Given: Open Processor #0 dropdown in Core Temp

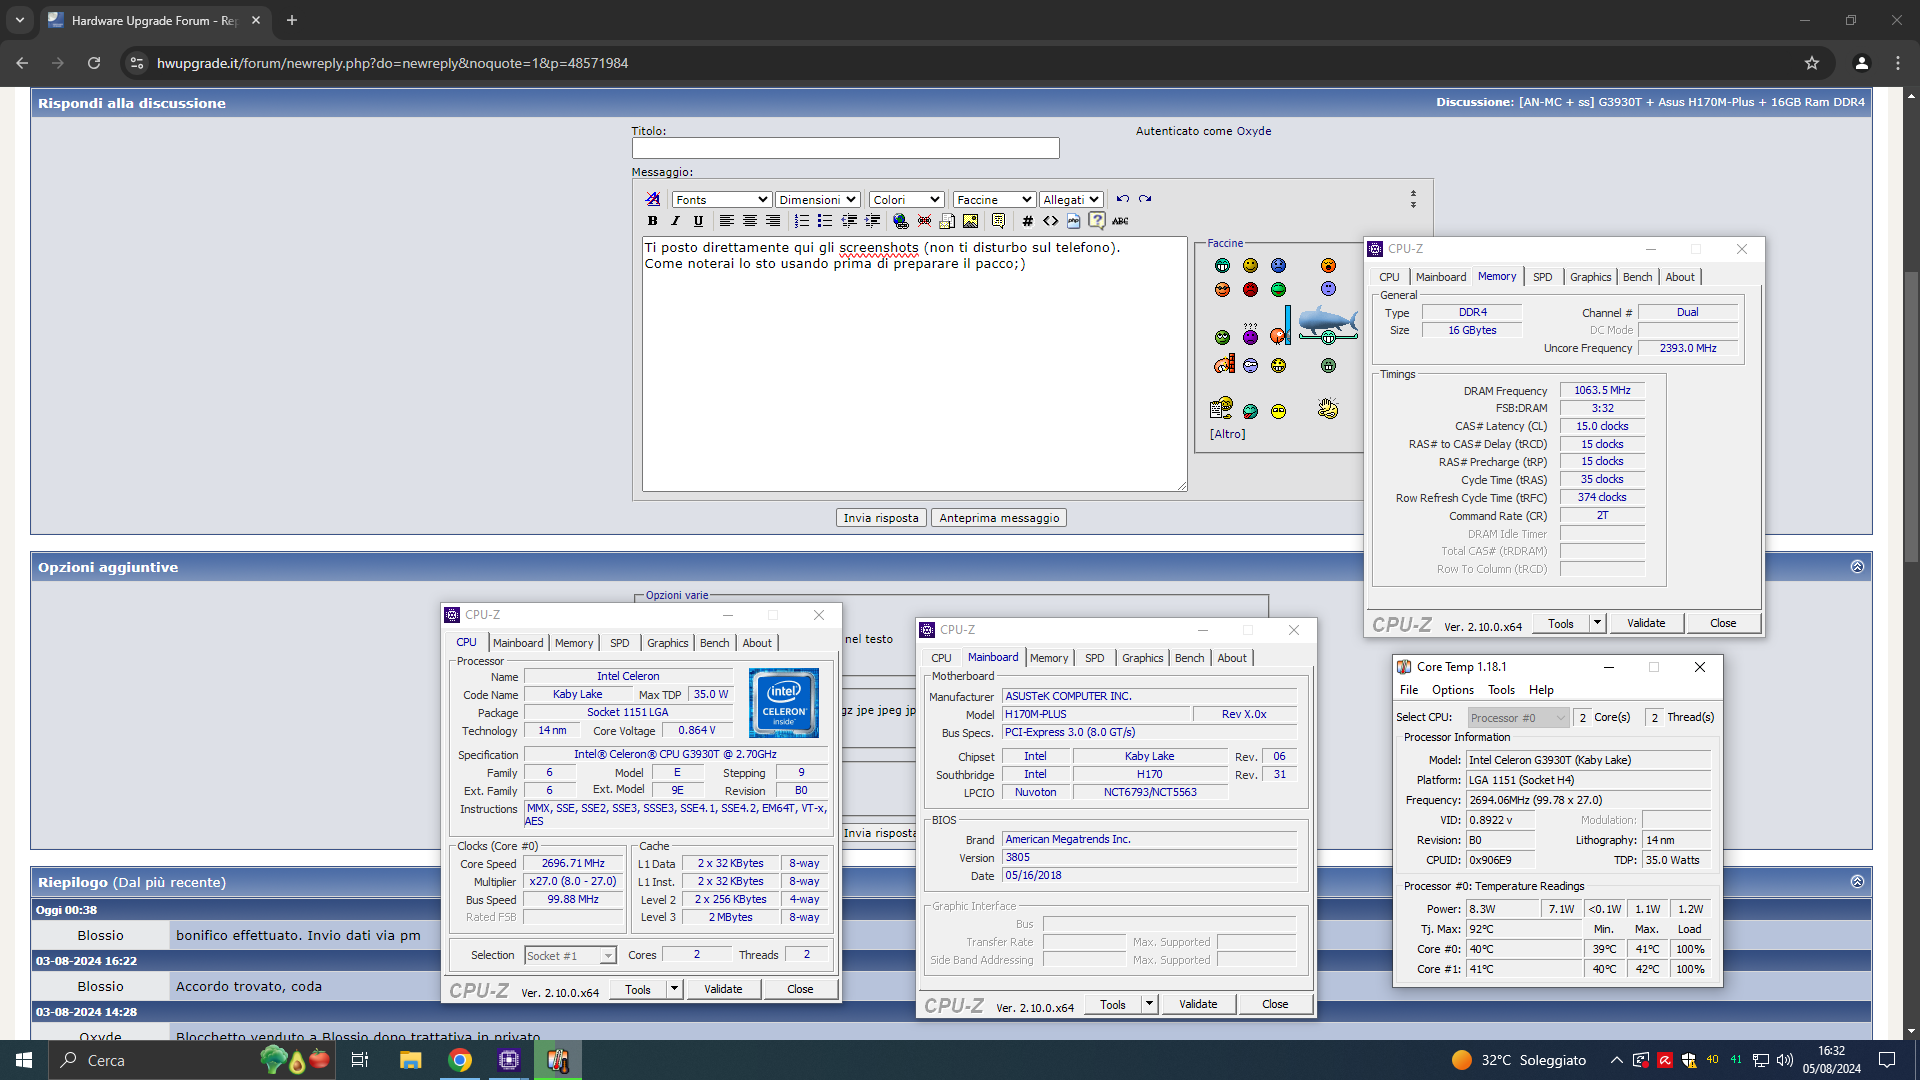Looking at the screenshot, I should click(x=1518, y=718).
